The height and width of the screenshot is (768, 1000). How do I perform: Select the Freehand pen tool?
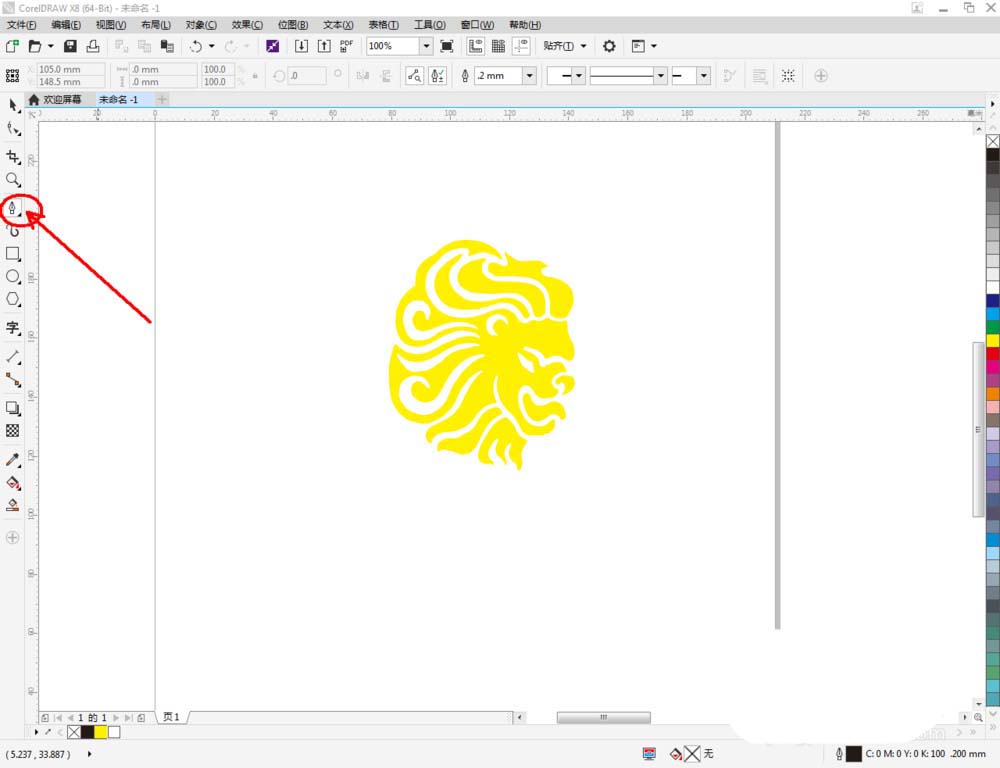click(13, 208)
